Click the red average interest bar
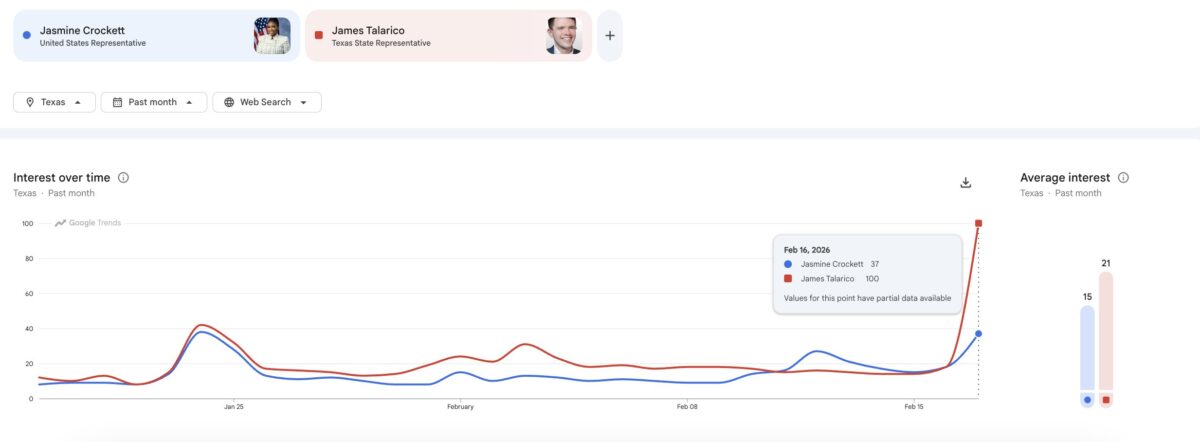 pos(1106,330)
